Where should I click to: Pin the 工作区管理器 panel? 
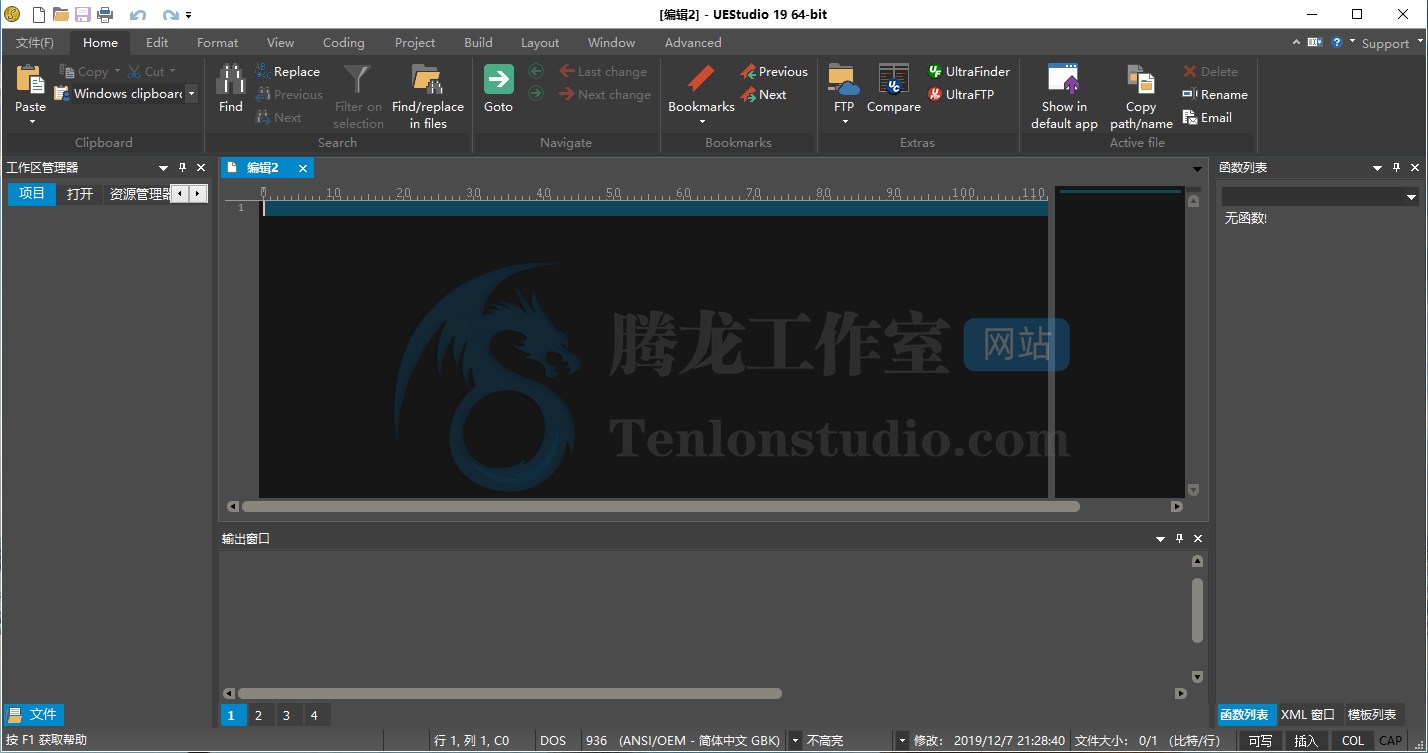pyautogui.click(x=182, y=168)
